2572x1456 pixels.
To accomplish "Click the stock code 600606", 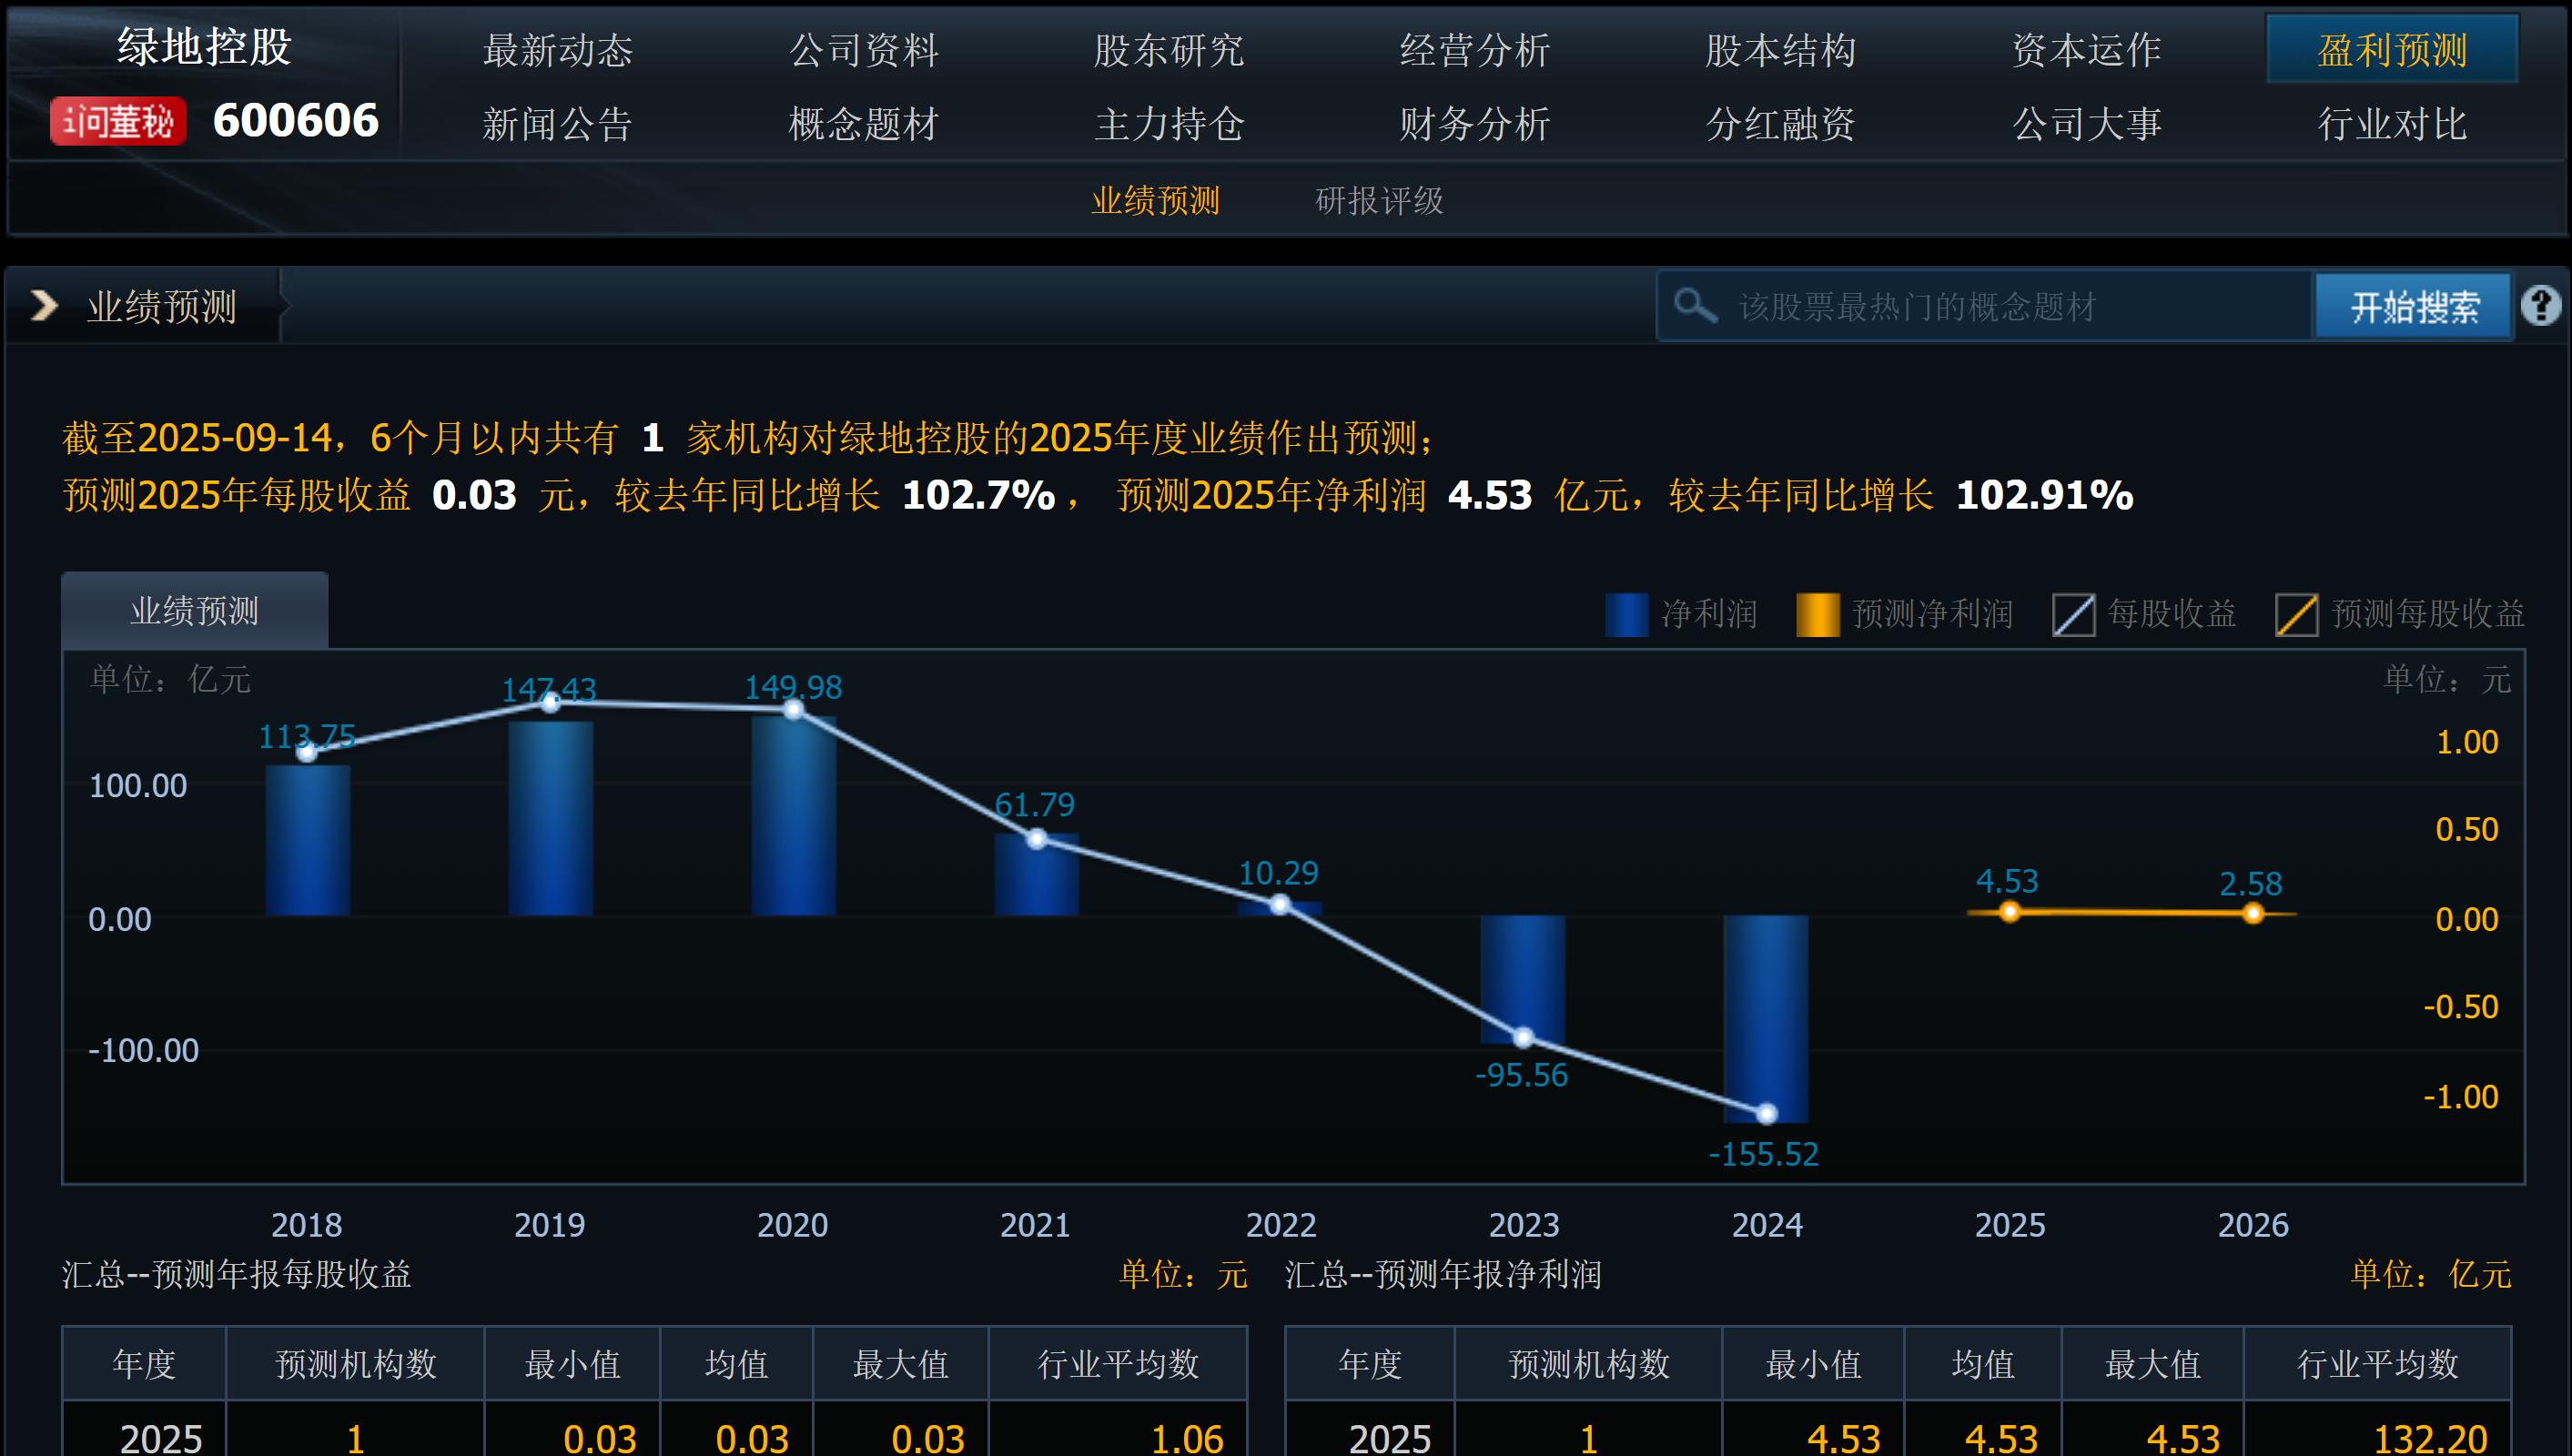I will pos(296,121).
